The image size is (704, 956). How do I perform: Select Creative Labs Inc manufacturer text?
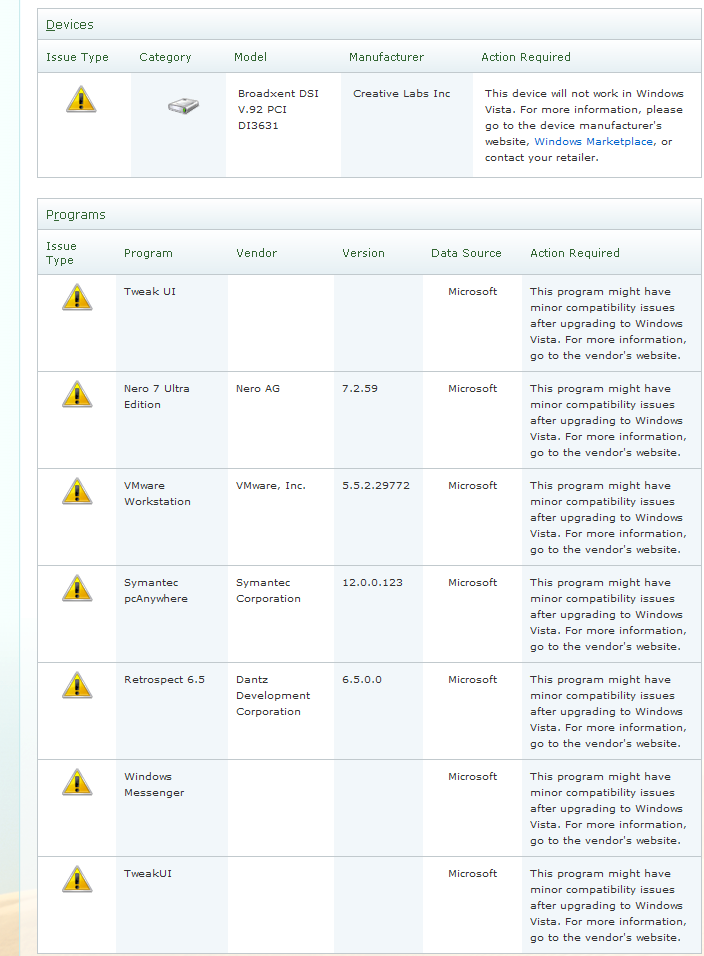pos(402,93)
